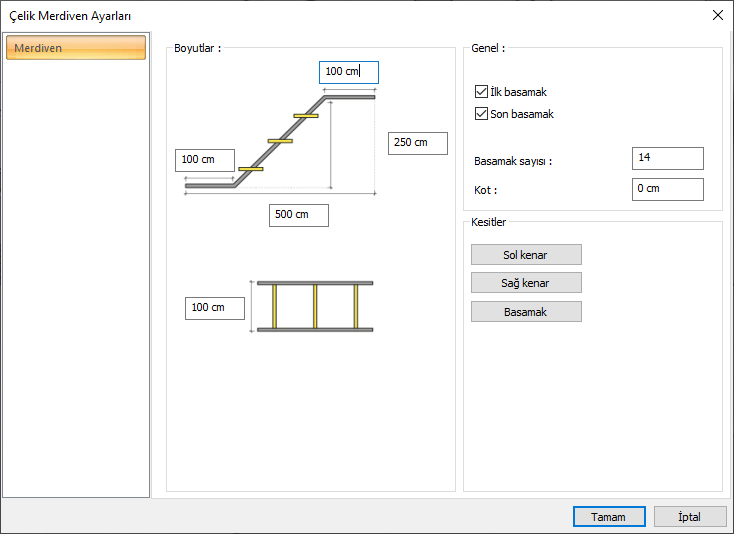Viewport: 734px width, 534px height.
Task: Open the Sol kenar section settings
Action: (x=525, y=255)
